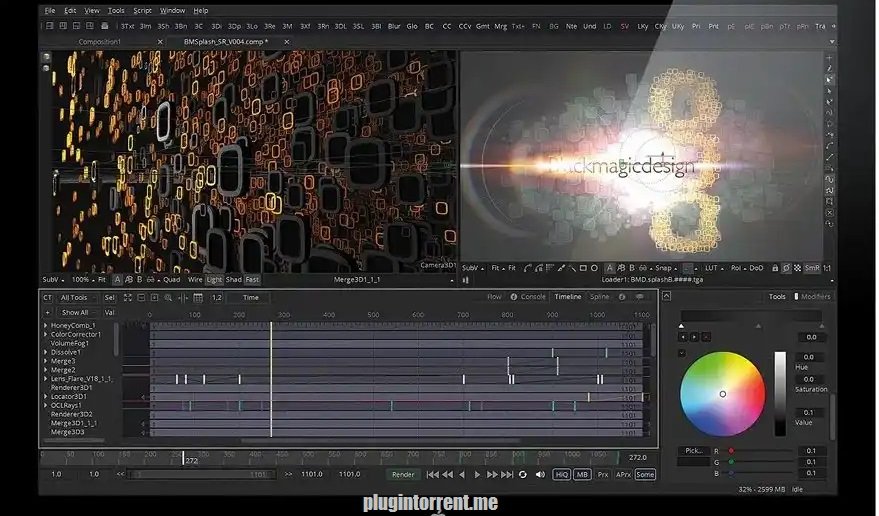Open the Script menu
This screenshot has width=879, height=516.
pos(142,10)
